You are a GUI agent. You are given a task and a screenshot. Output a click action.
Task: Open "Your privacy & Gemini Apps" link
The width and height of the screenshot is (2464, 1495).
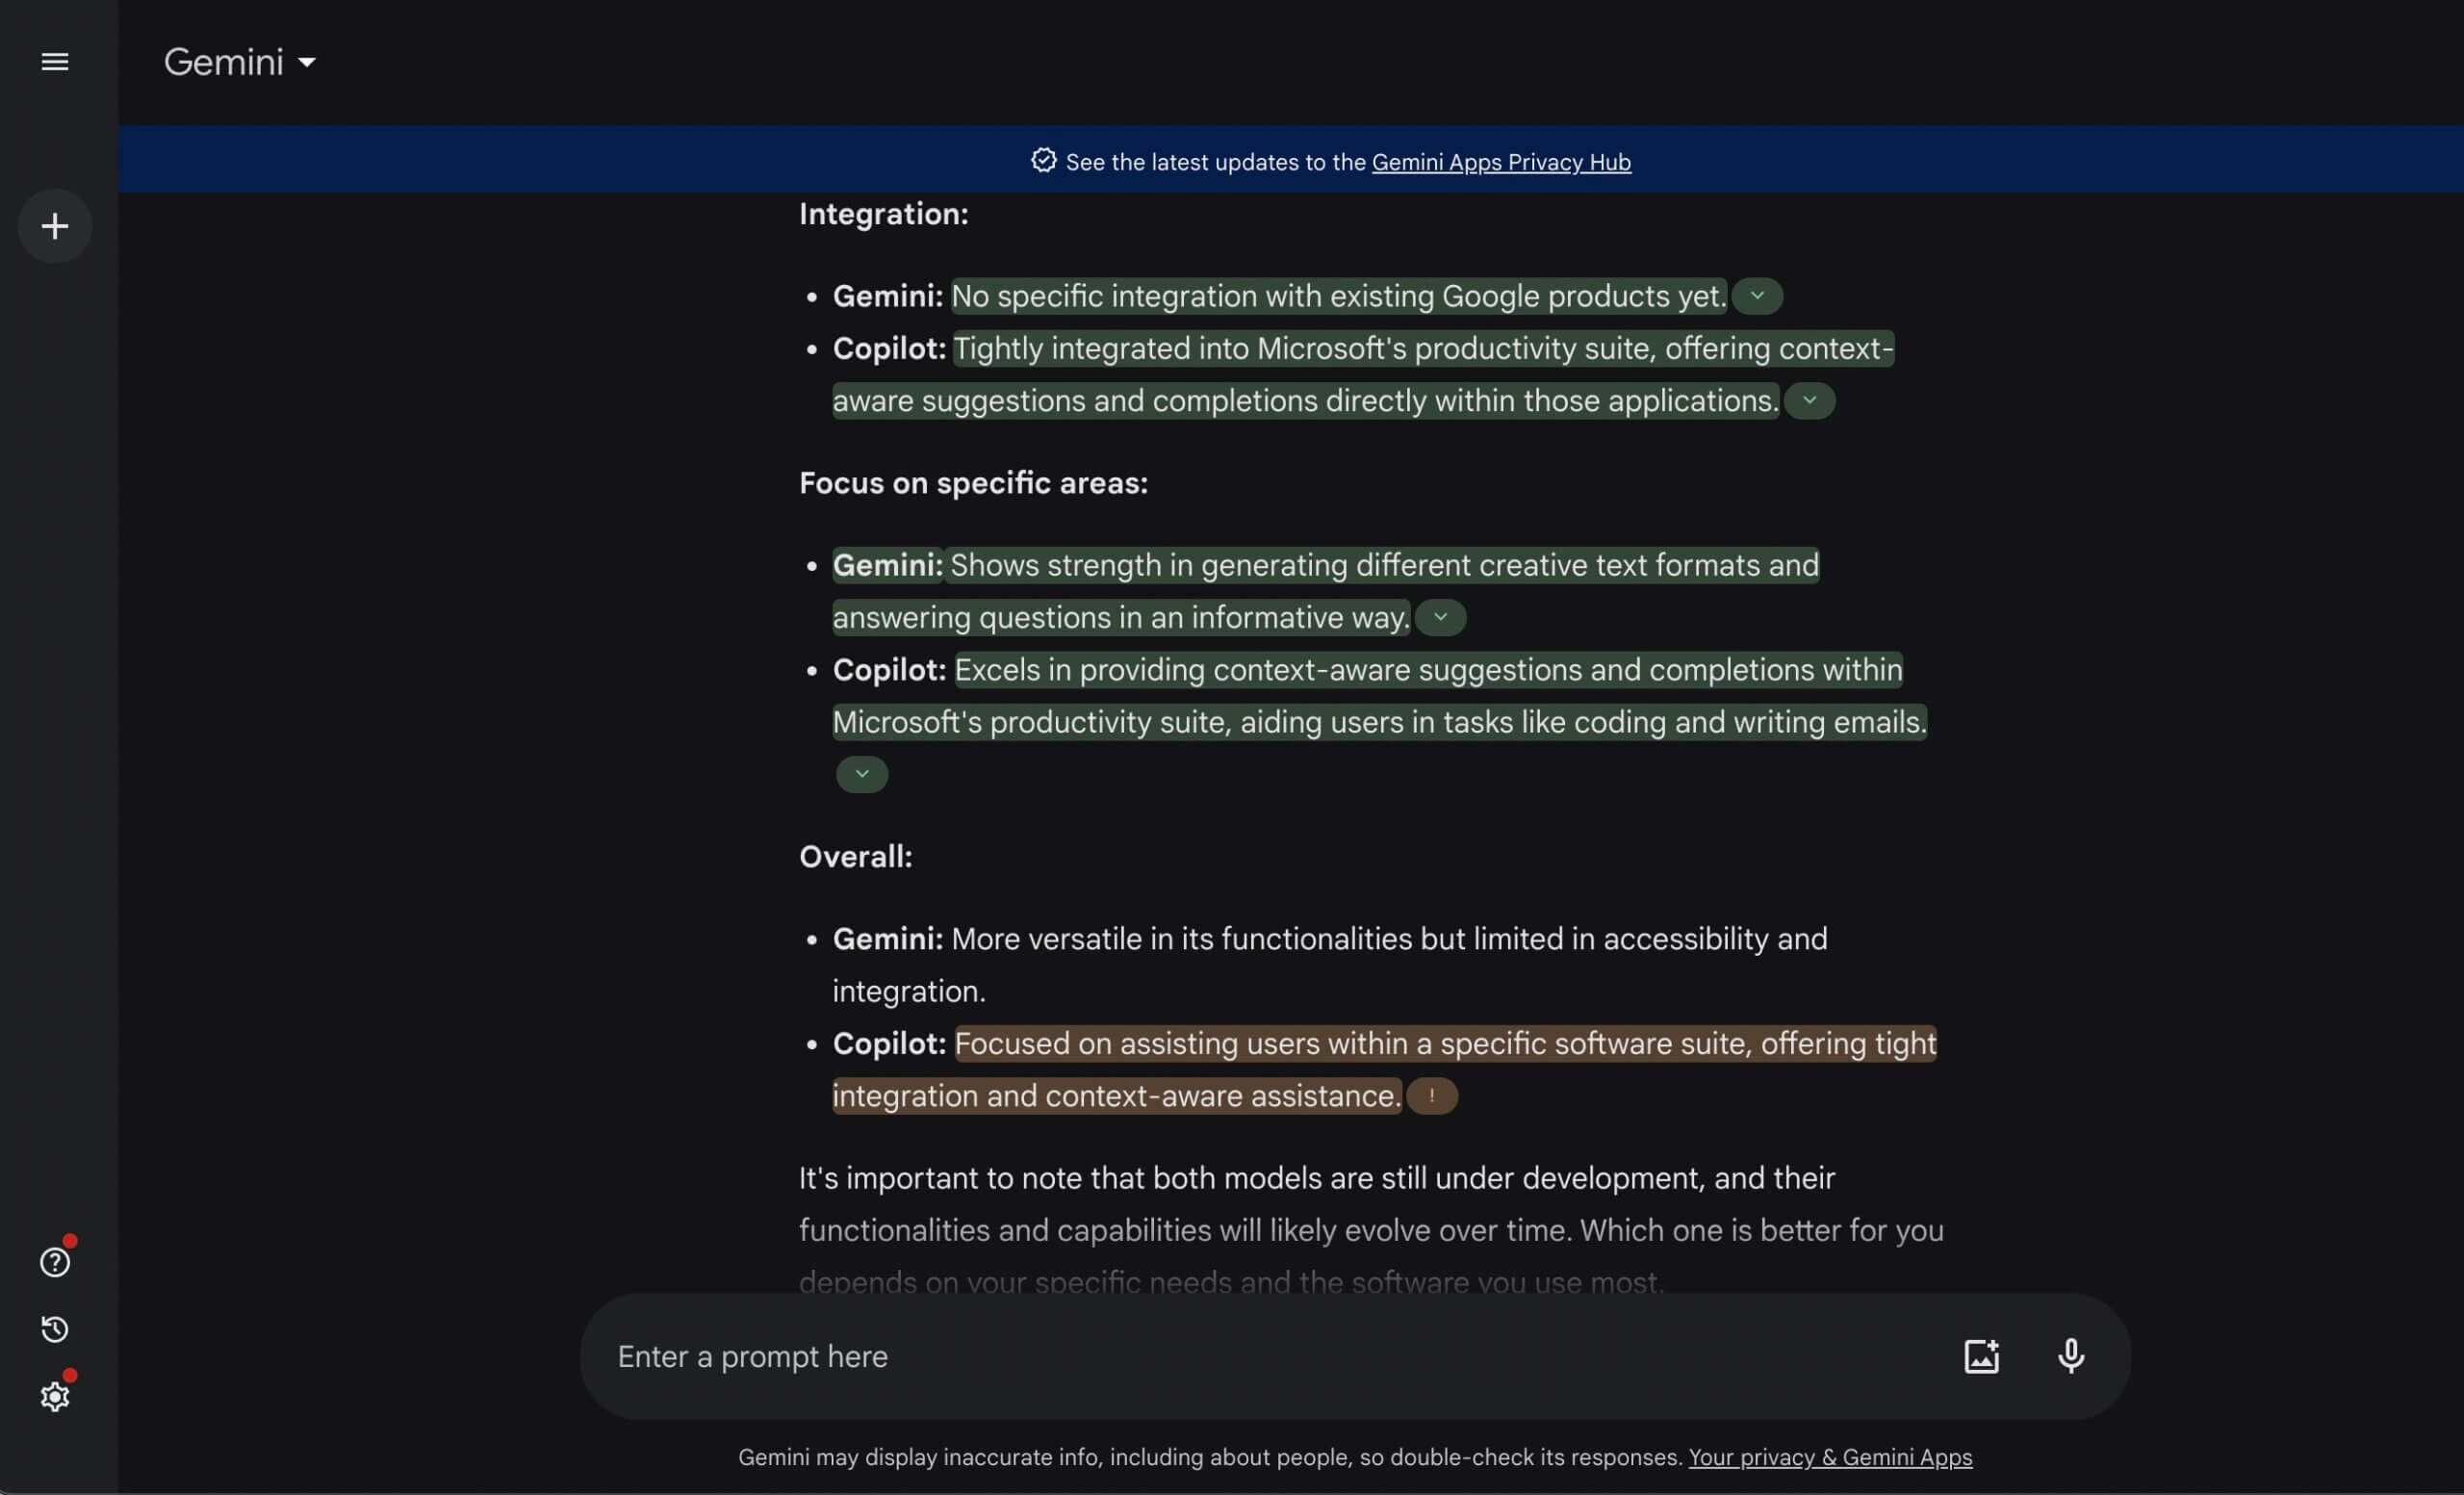click(1830, 1457)
